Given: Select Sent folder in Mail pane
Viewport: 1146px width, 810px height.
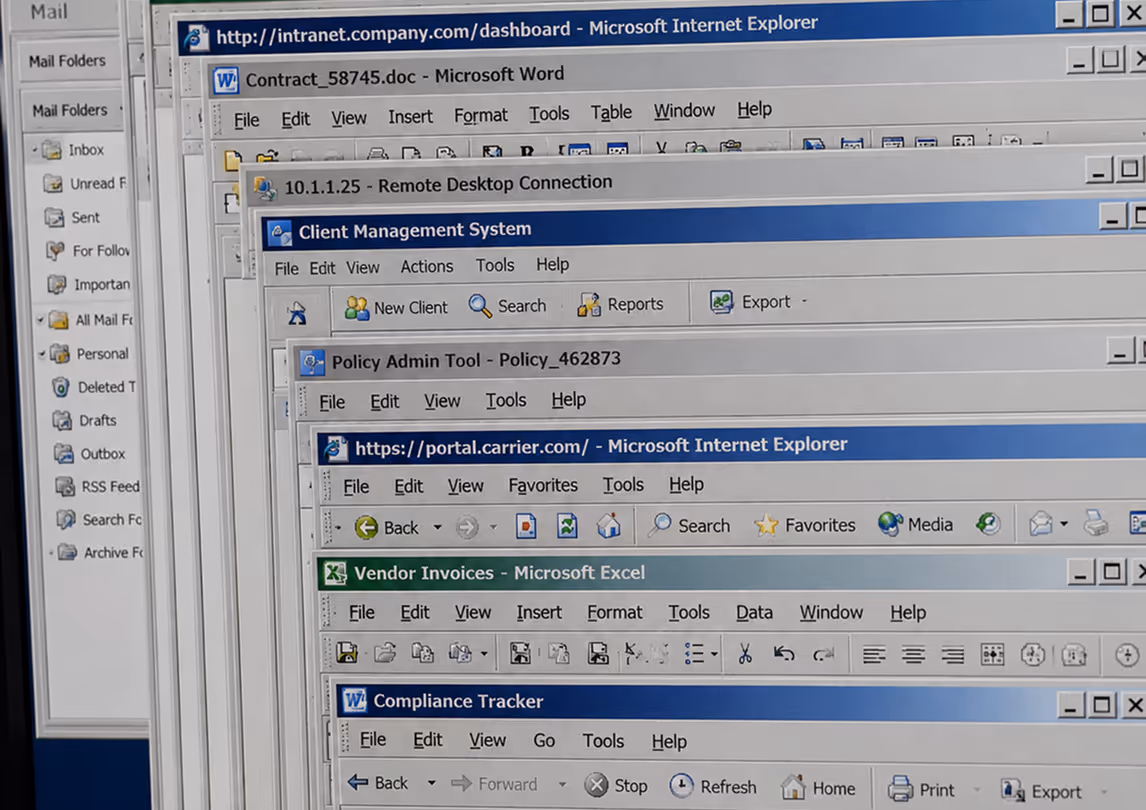Looking at the screenshot, I should [72, 217].
